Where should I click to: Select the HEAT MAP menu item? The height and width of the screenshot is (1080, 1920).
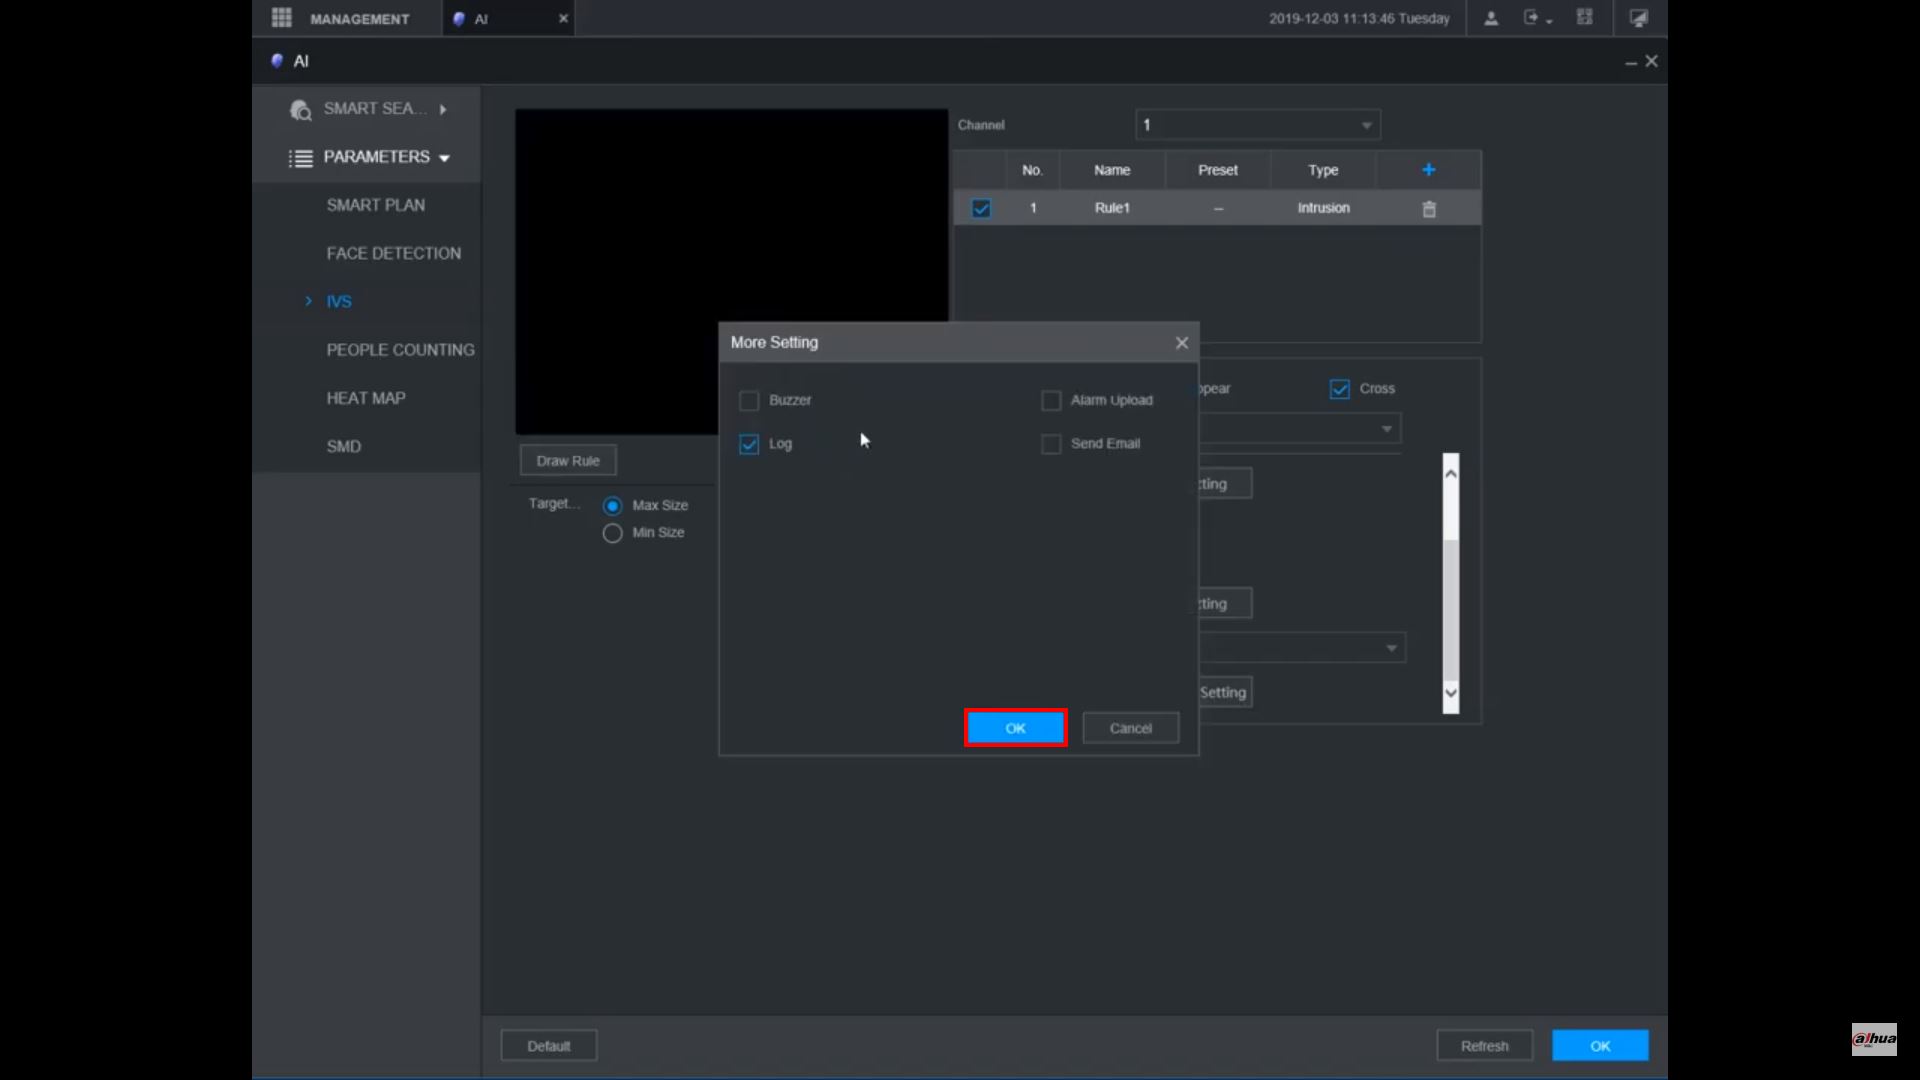366,398
